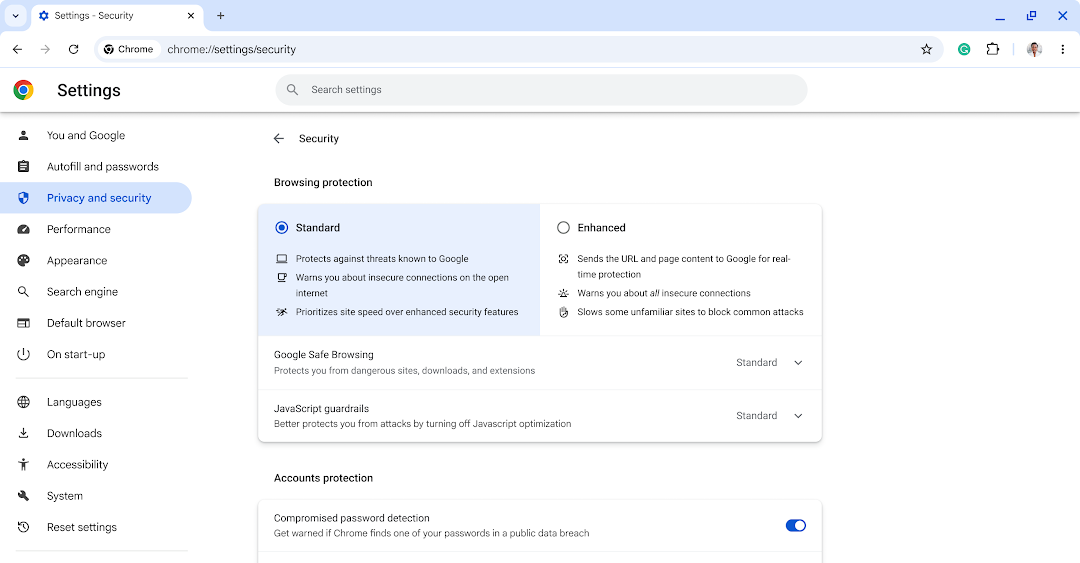This screenshot has width=1080, height=563.
Task: Select the Standard browsing protection radio
Action: (x=282, y=228)
